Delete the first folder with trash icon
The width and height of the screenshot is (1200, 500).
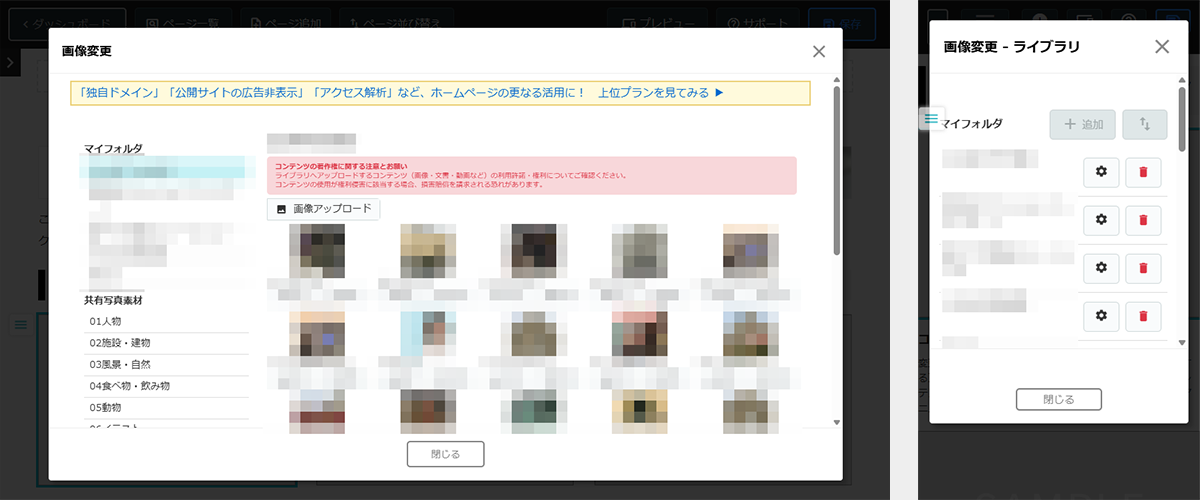point(1143,172)
